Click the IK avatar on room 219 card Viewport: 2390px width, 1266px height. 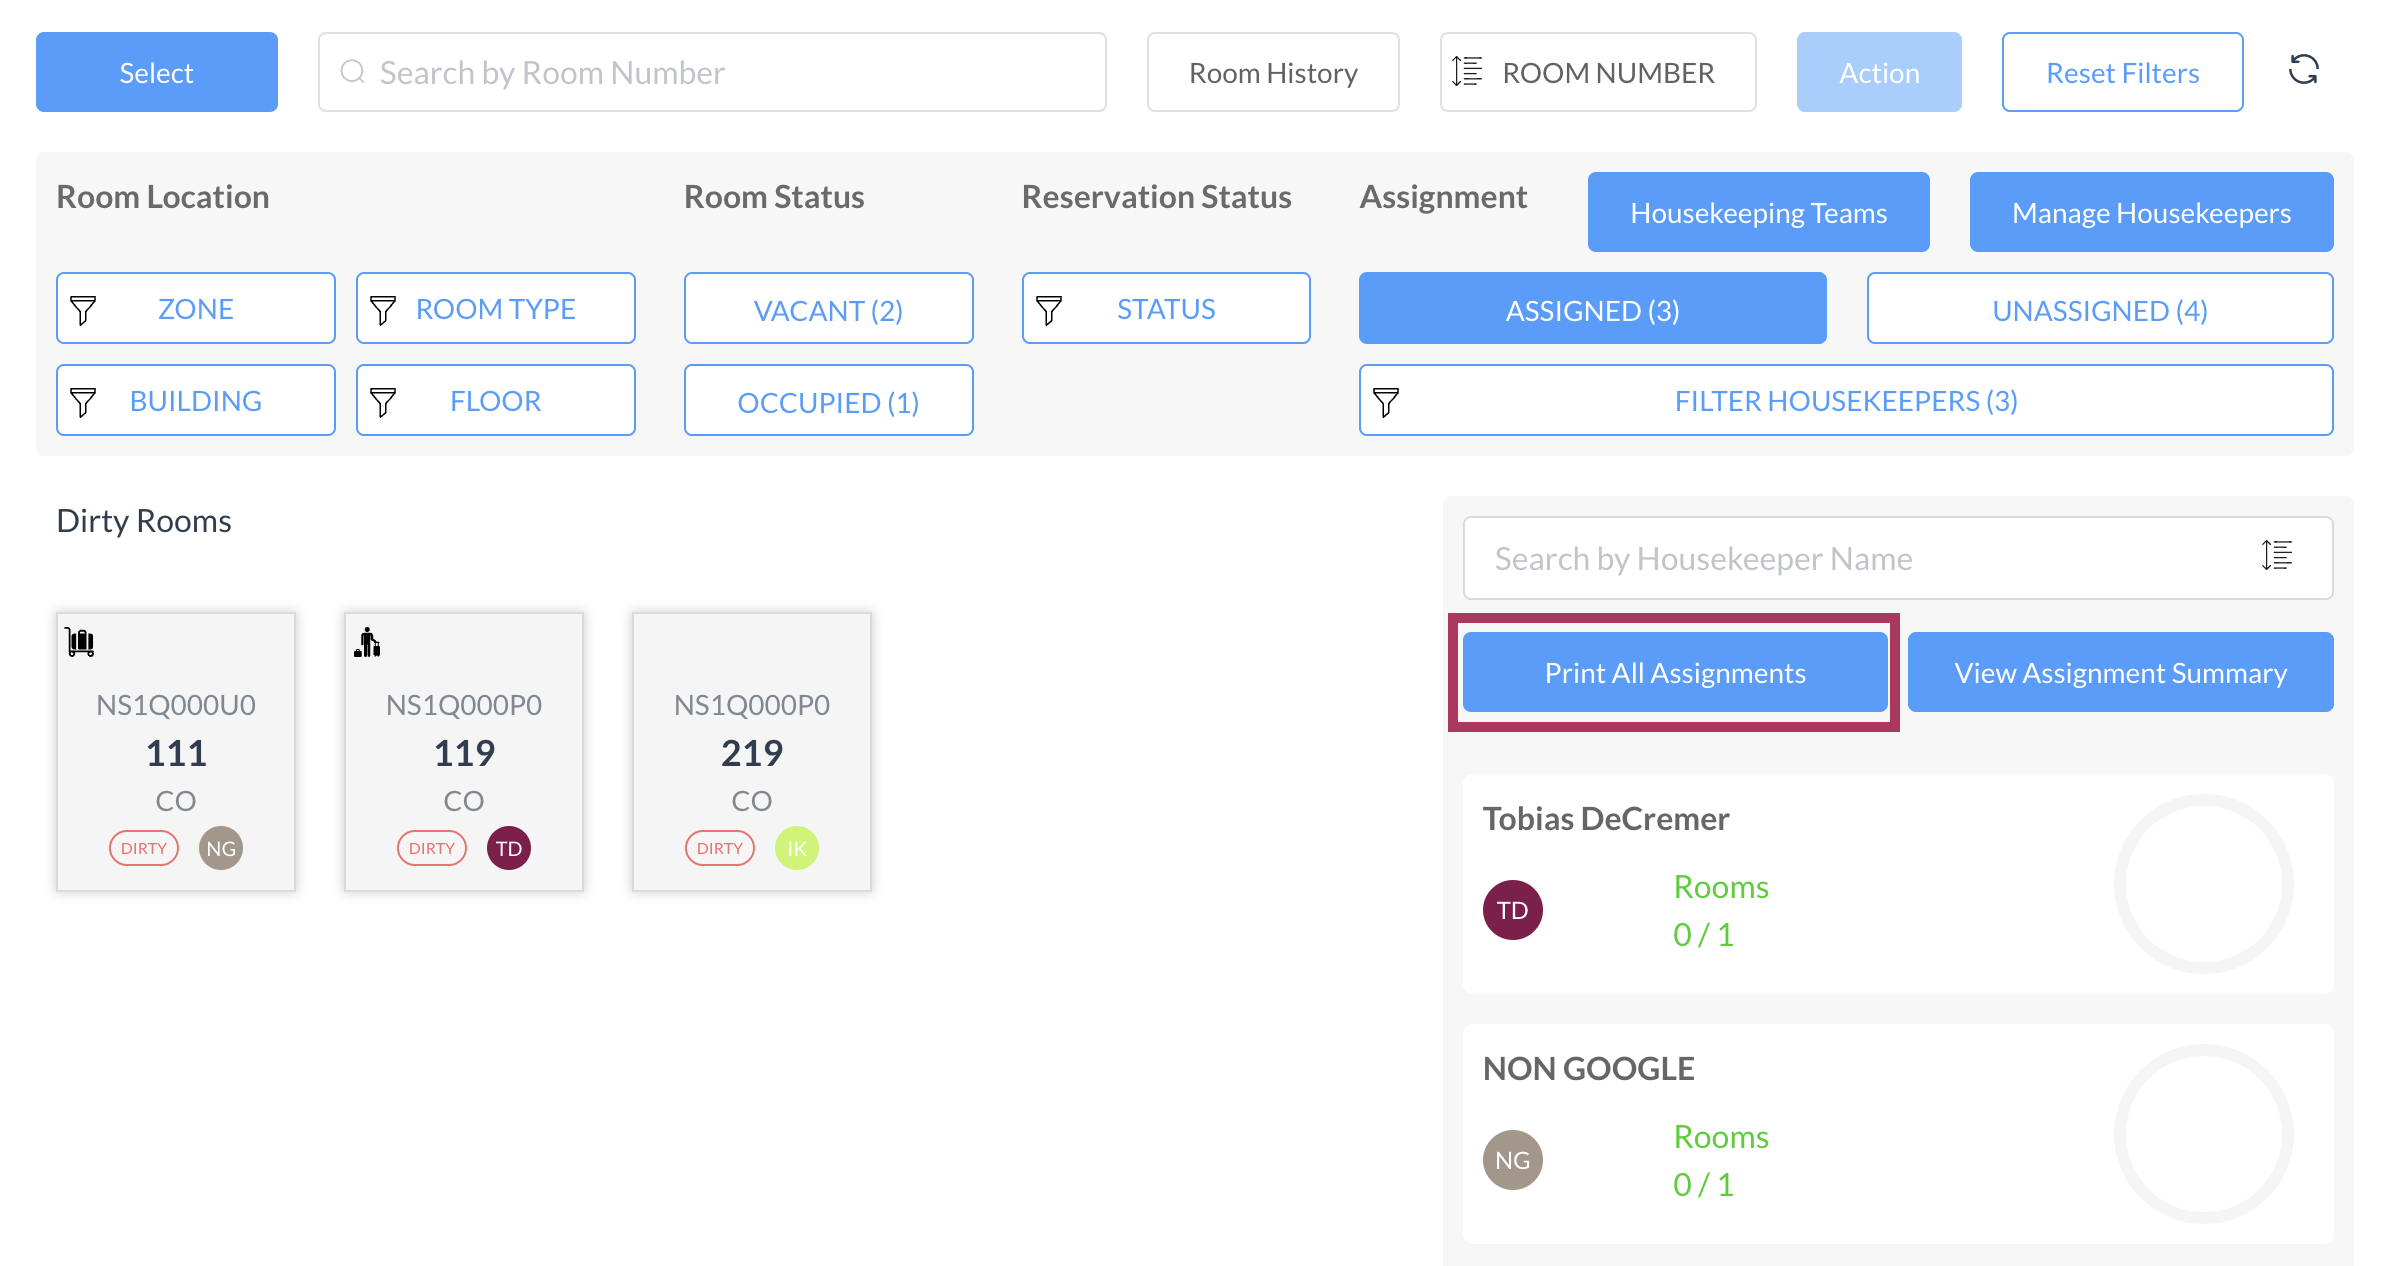[797, 848]
